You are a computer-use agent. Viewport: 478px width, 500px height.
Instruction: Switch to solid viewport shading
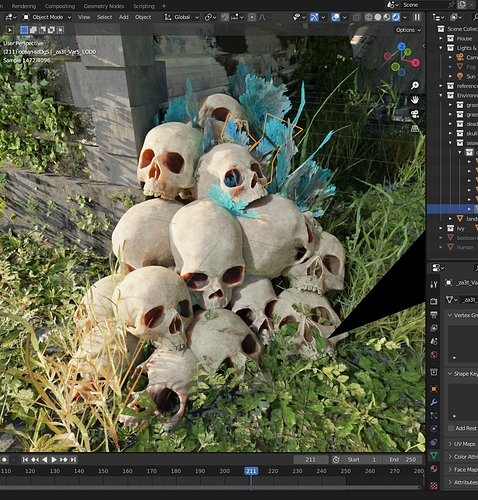click(x=378, y=17)
